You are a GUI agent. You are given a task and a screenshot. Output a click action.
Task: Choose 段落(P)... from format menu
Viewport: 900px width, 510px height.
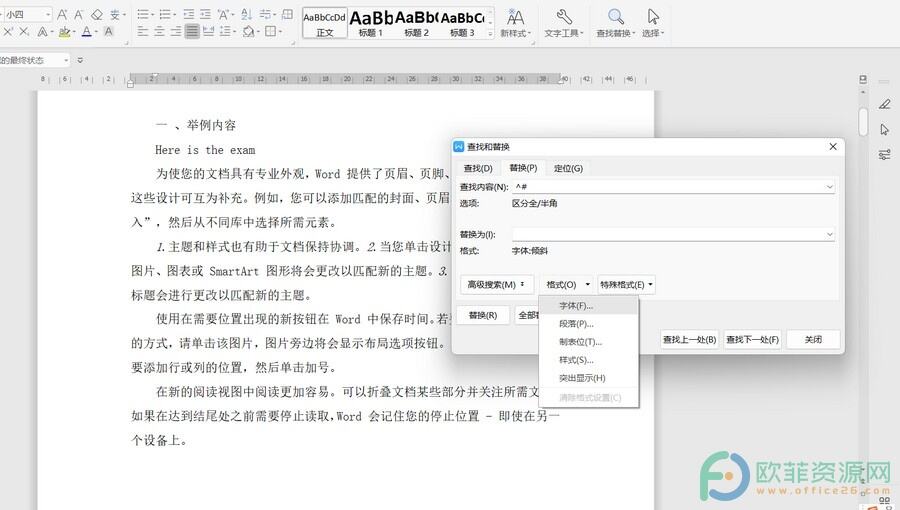(x=588, y=324)
